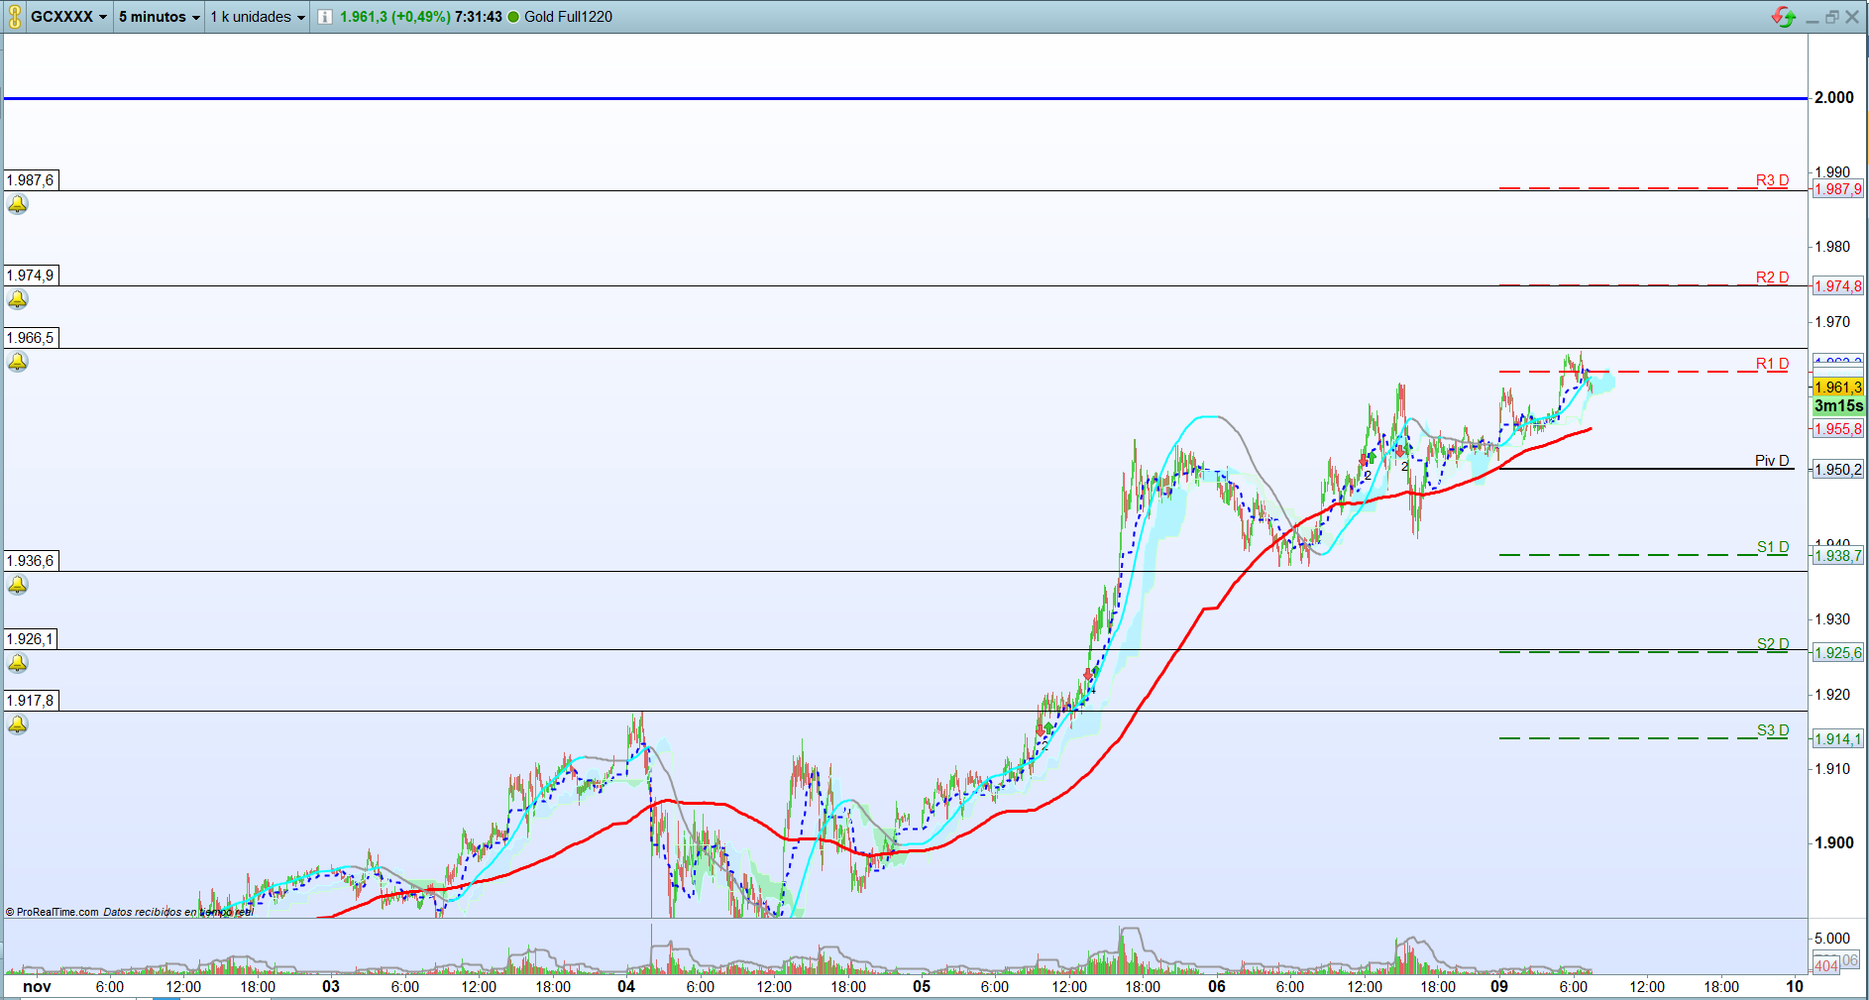Open the GCXXXX instrument dropdown
The image size is (1869, 1000).
tap(68, 17)
